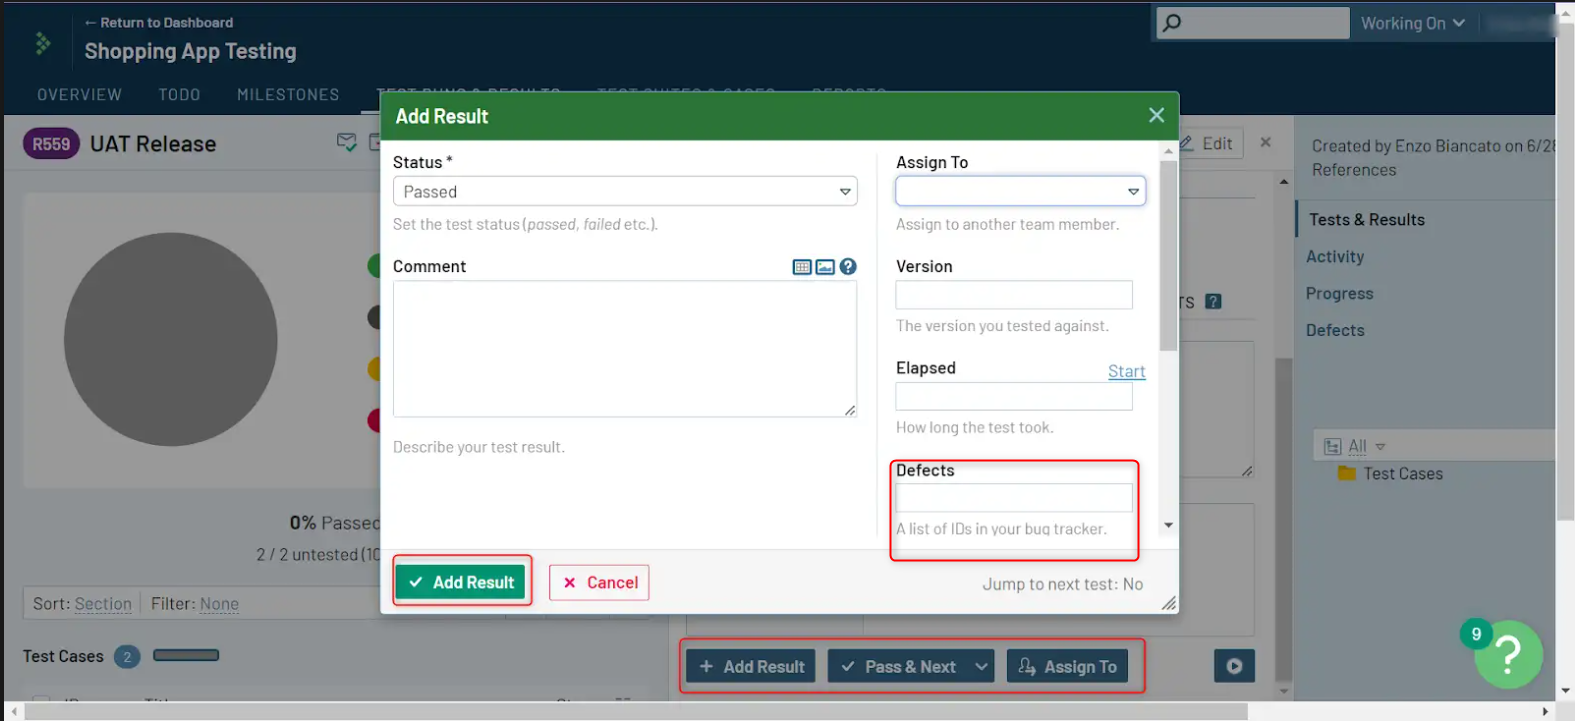This screenshot has height=721, width=1575.
Task: Click the search magnifier icon in header
Action: (1172, 23)
